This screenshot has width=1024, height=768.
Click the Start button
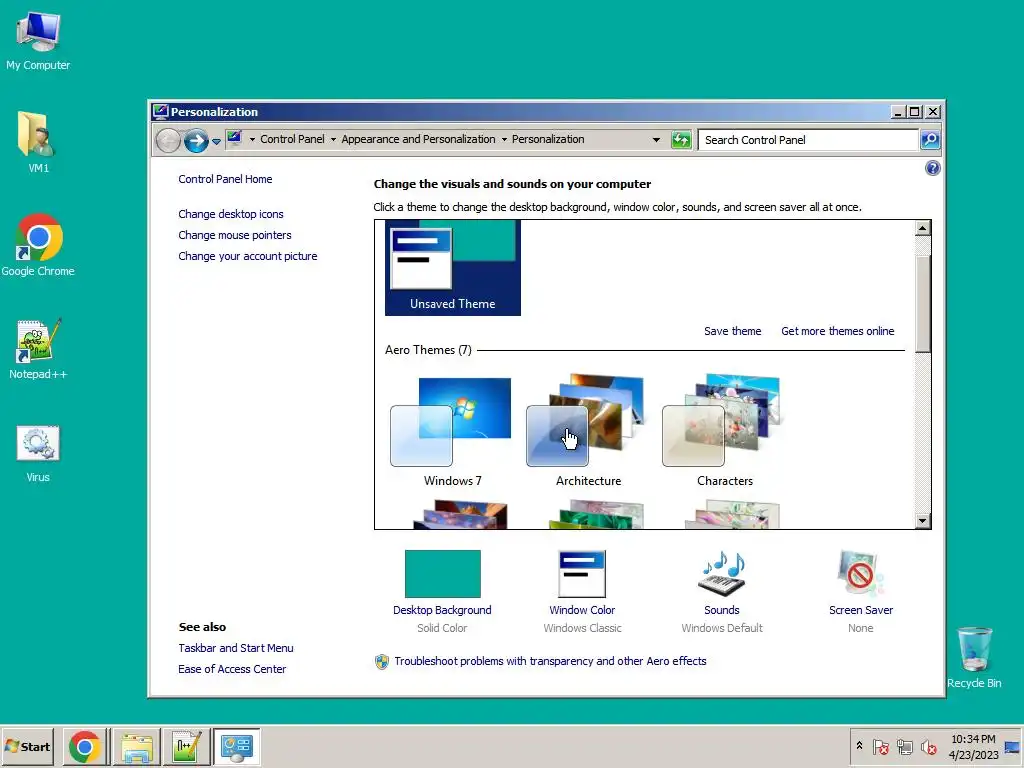[x=27, y=746]
